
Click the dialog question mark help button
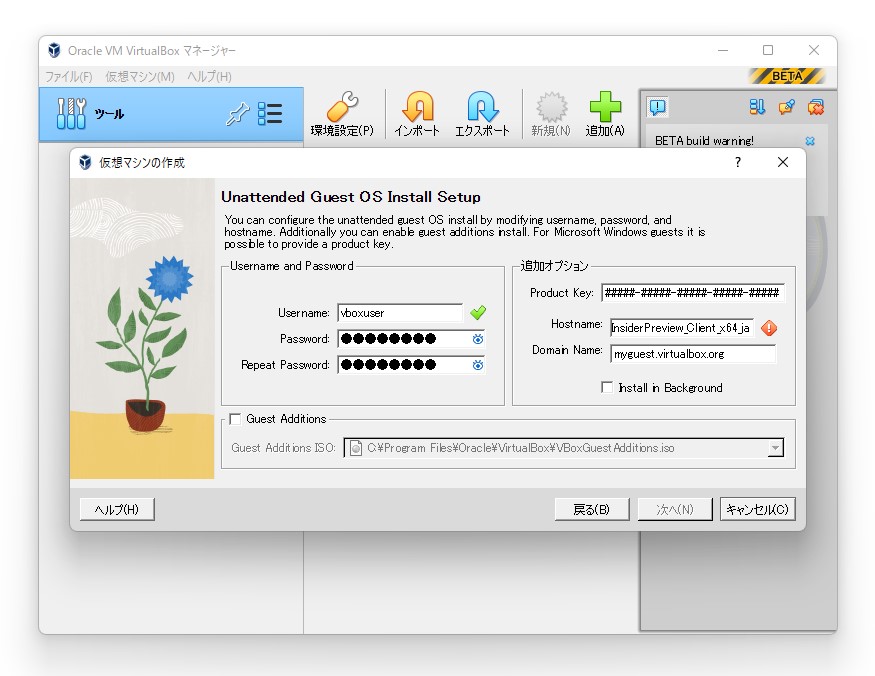click(x=738, y=162)
